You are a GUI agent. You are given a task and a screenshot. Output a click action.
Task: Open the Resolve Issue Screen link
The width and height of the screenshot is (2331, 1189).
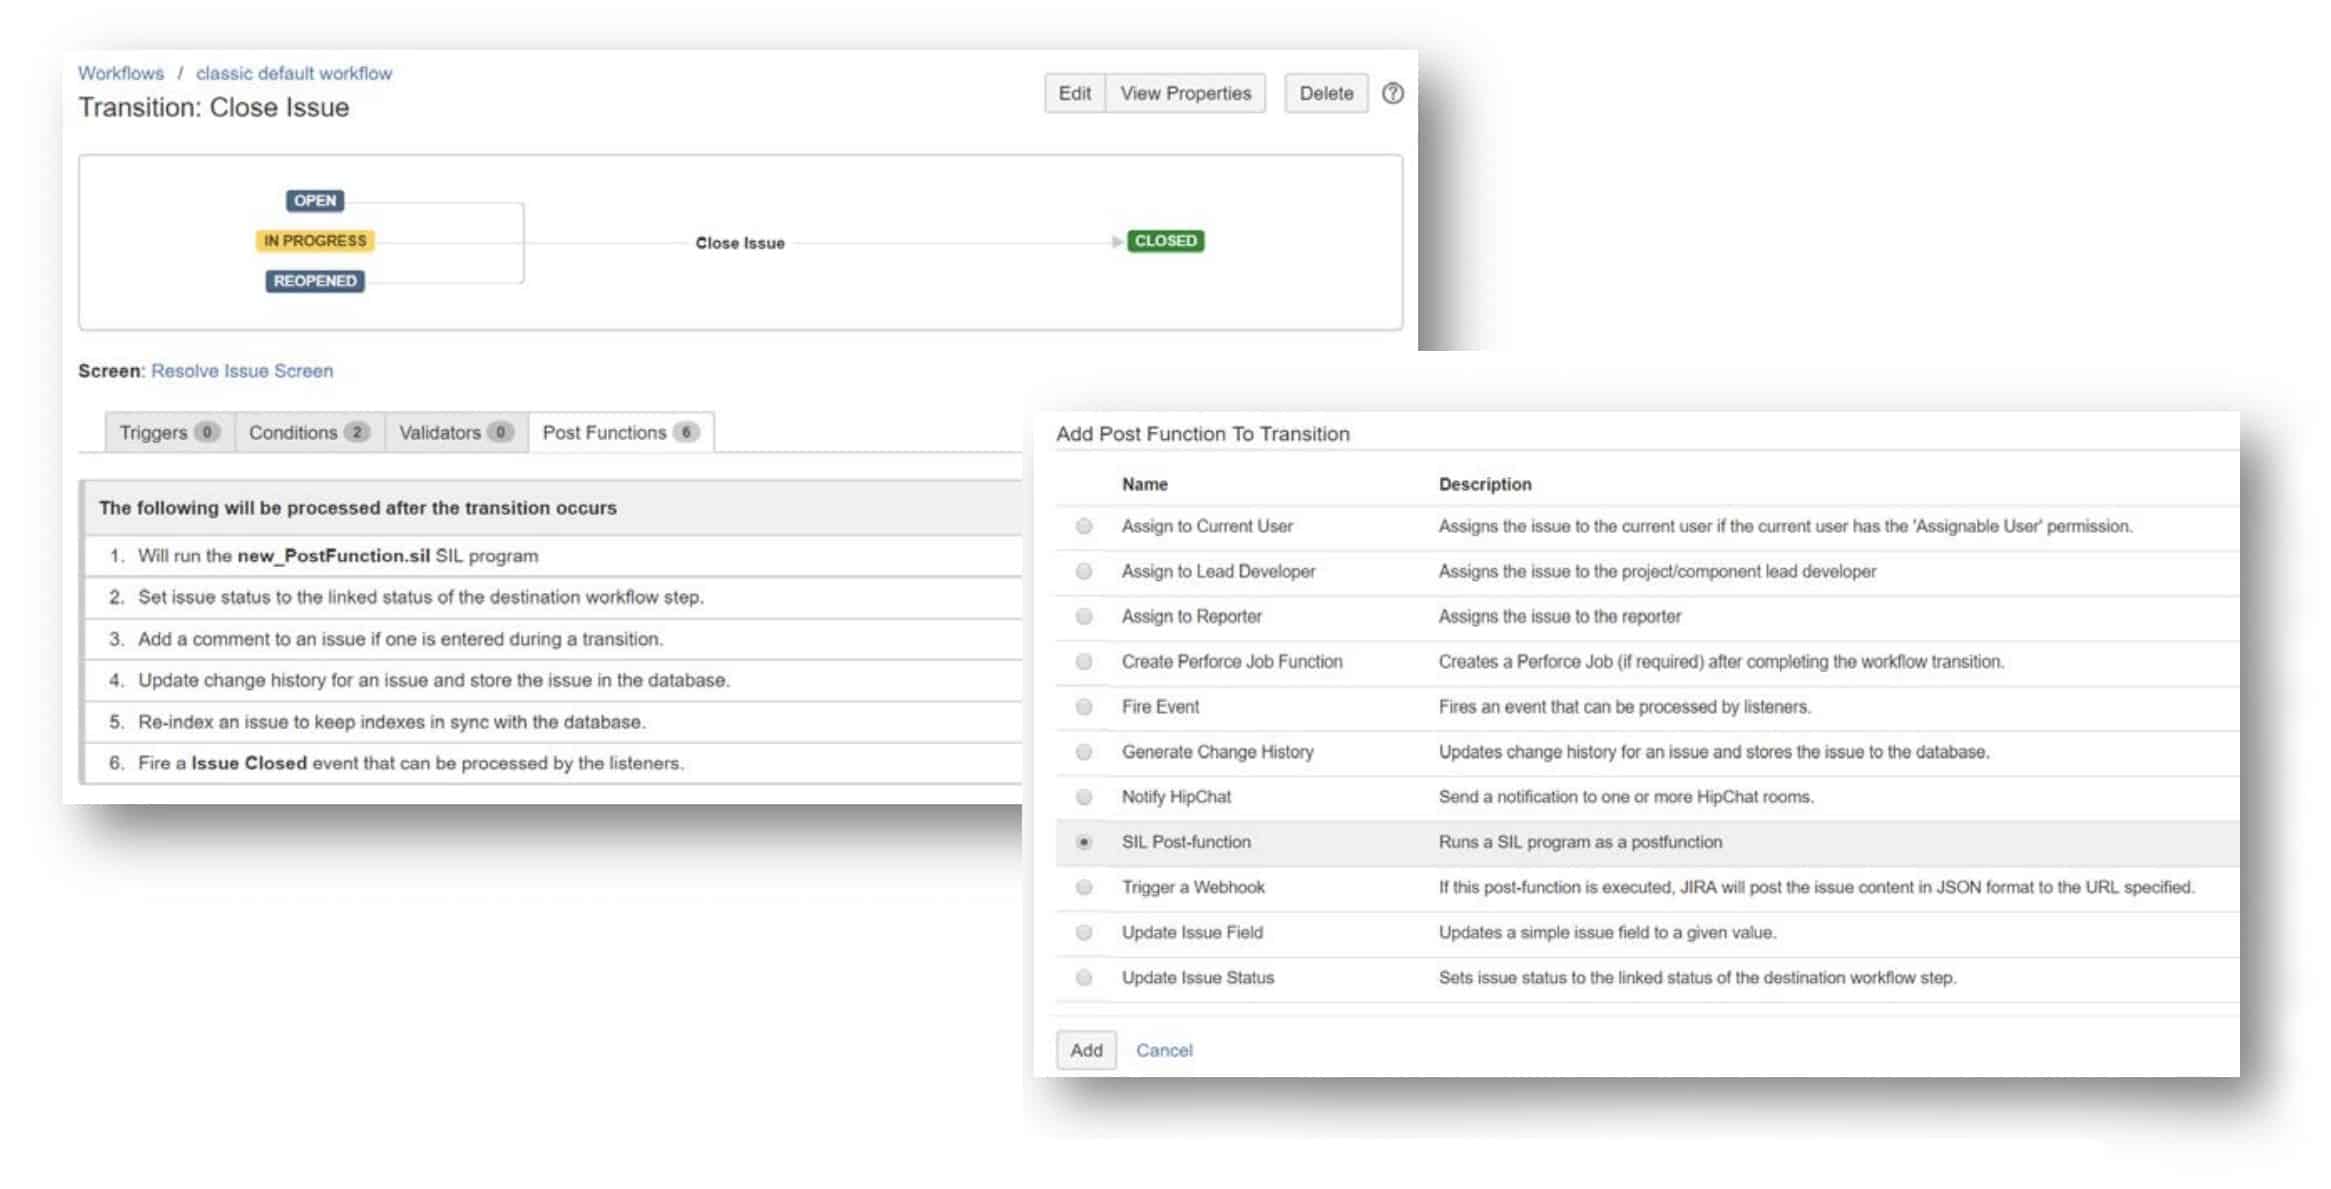pyautogui.click(x=241, y=370)
